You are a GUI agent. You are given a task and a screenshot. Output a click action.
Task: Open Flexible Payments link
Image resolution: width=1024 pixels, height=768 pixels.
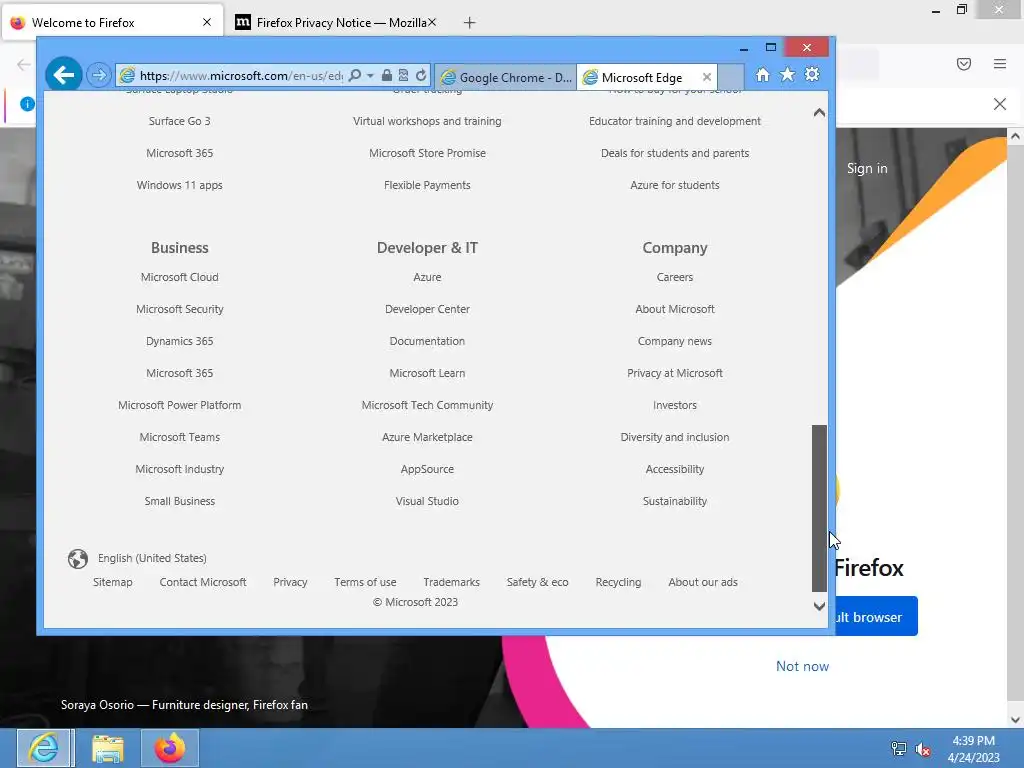[427, 185]
